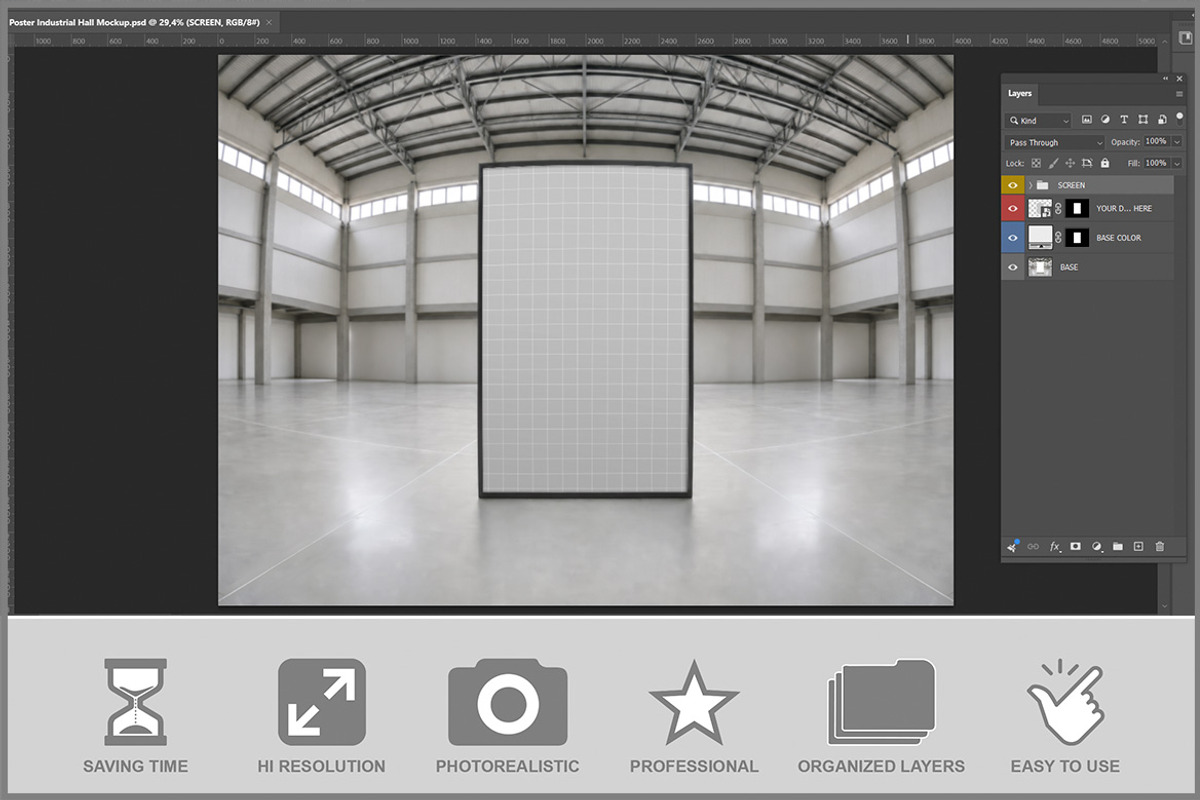Filter layers by pixel layers icon
The height and width of the screenshot is (800, 1200).
point(1087,120)
